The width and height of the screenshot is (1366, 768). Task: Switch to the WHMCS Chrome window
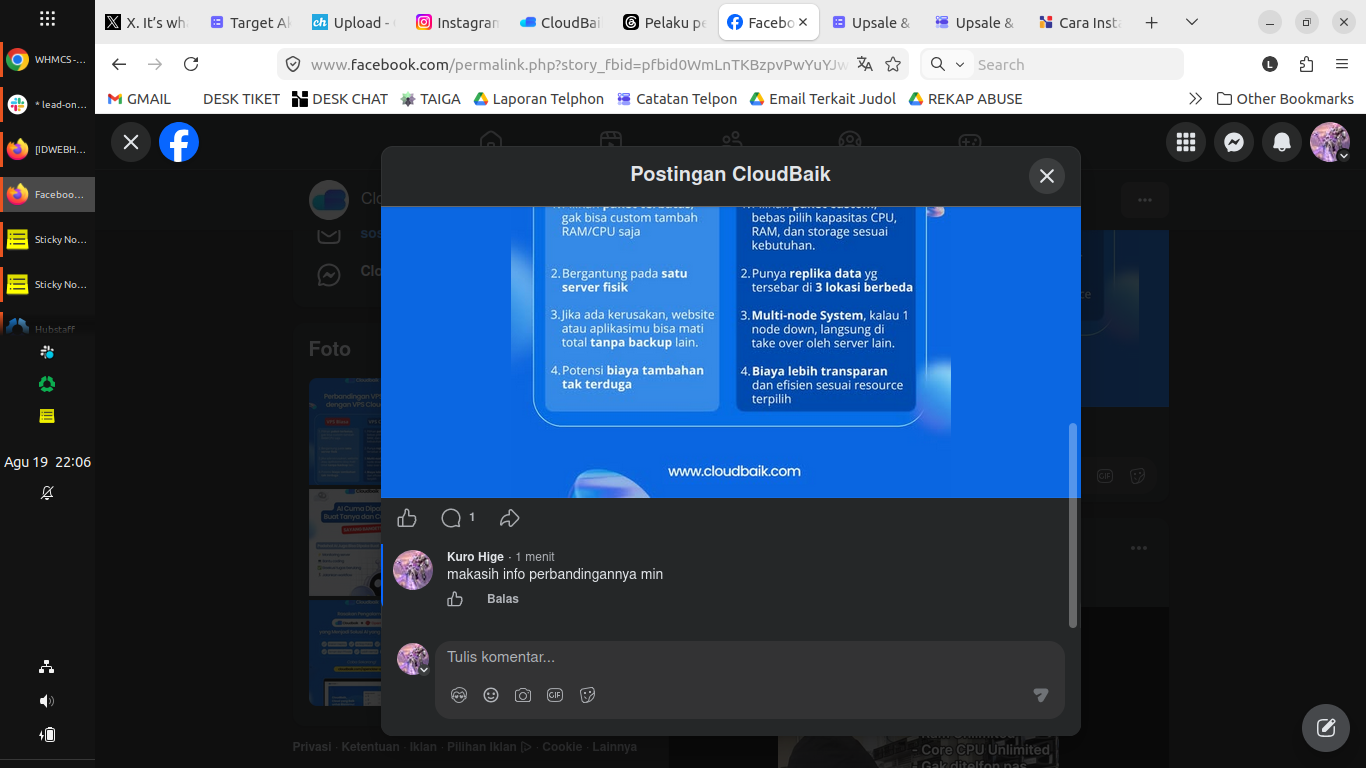click(x=47, y=60)
